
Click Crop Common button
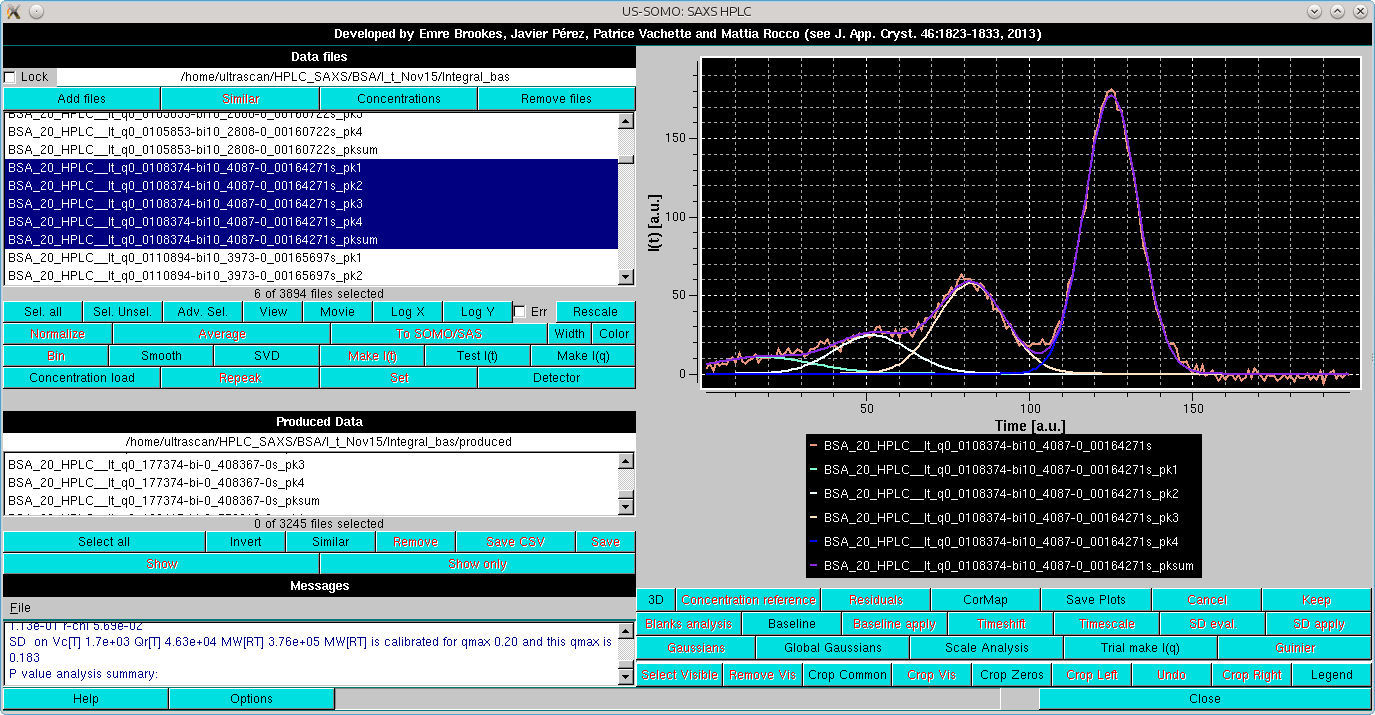[x=847, y=675]
